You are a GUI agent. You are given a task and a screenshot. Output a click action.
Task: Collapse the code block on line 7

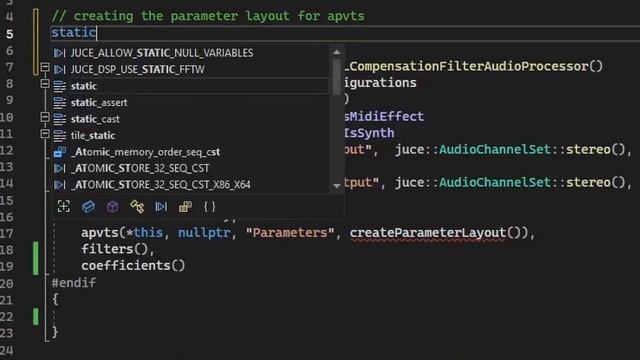[45, 67]
